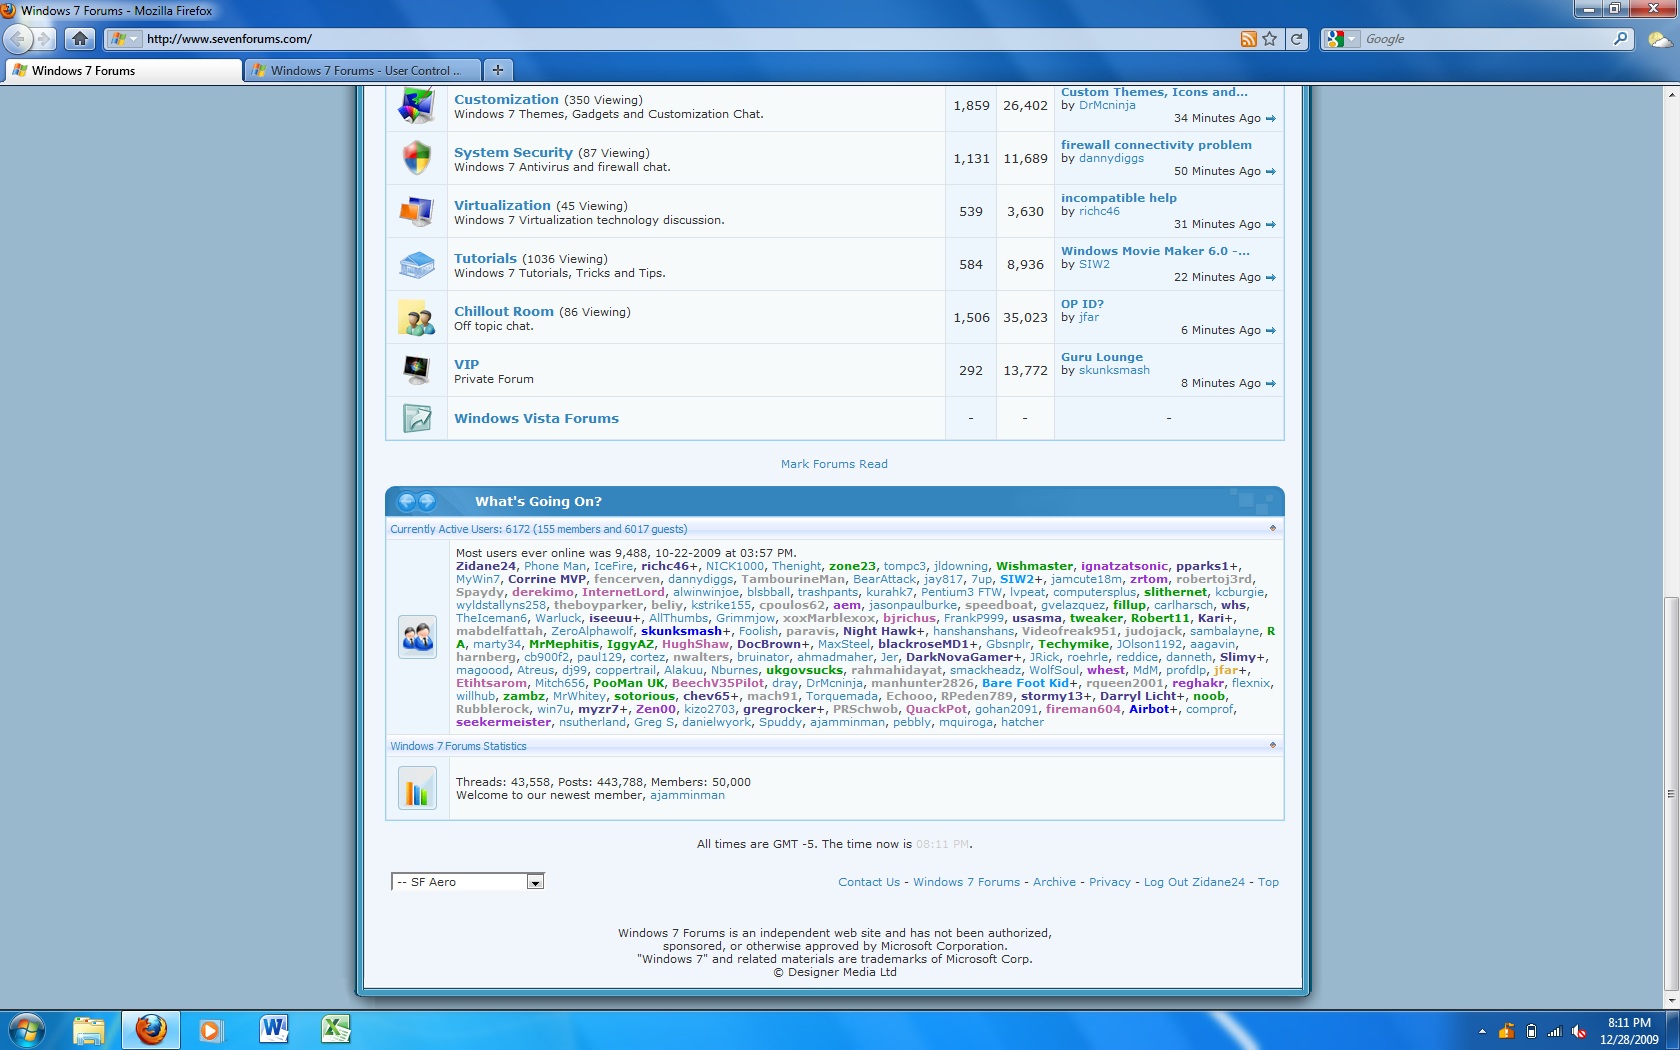Switch to the Windows 7 Forums tab

(x=124, y=70)
